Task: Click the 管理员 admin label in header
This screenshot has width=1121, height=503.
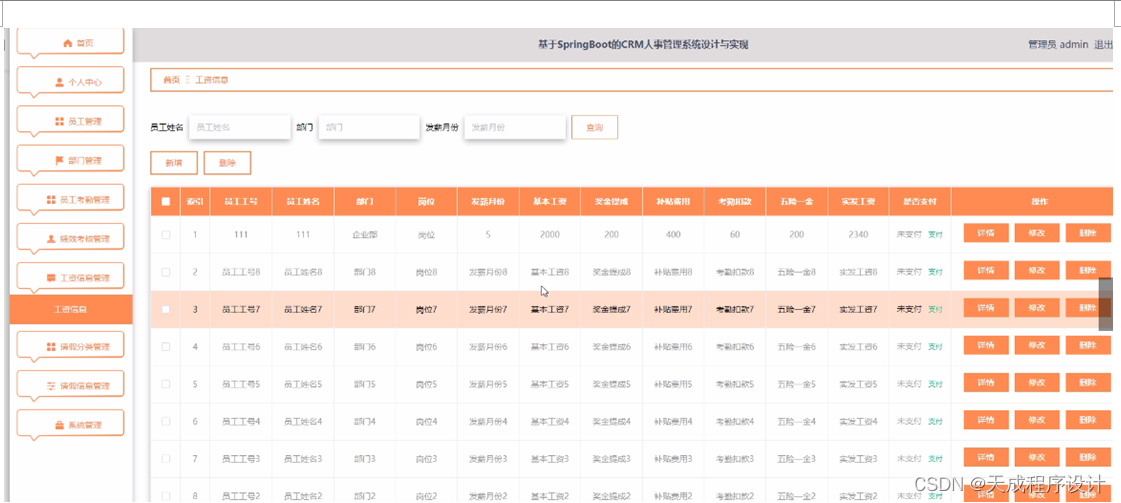Action: point(1058,44)
